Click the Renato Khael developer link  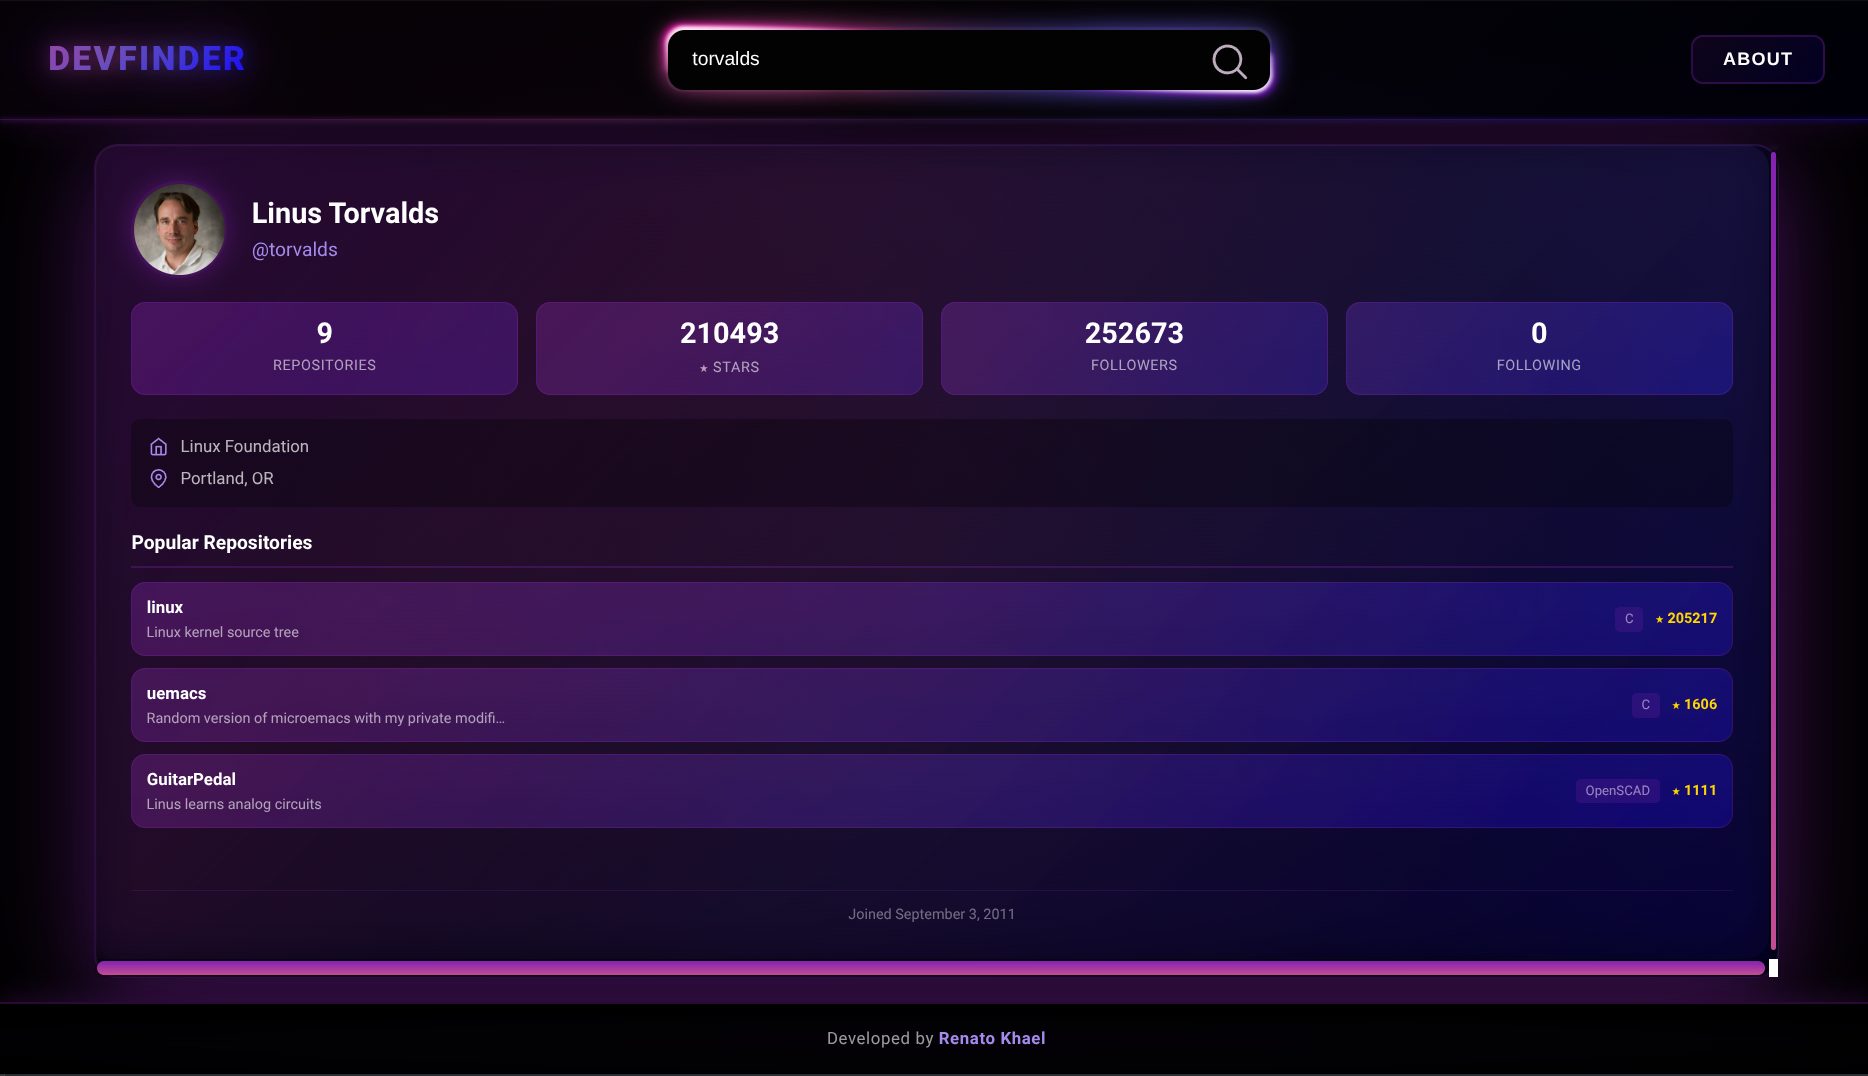point(992,1038)
